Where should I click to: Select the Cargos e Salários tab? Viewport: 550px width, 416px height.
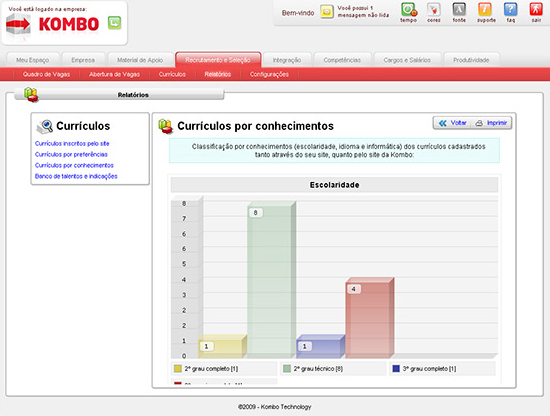click(407, 60)
